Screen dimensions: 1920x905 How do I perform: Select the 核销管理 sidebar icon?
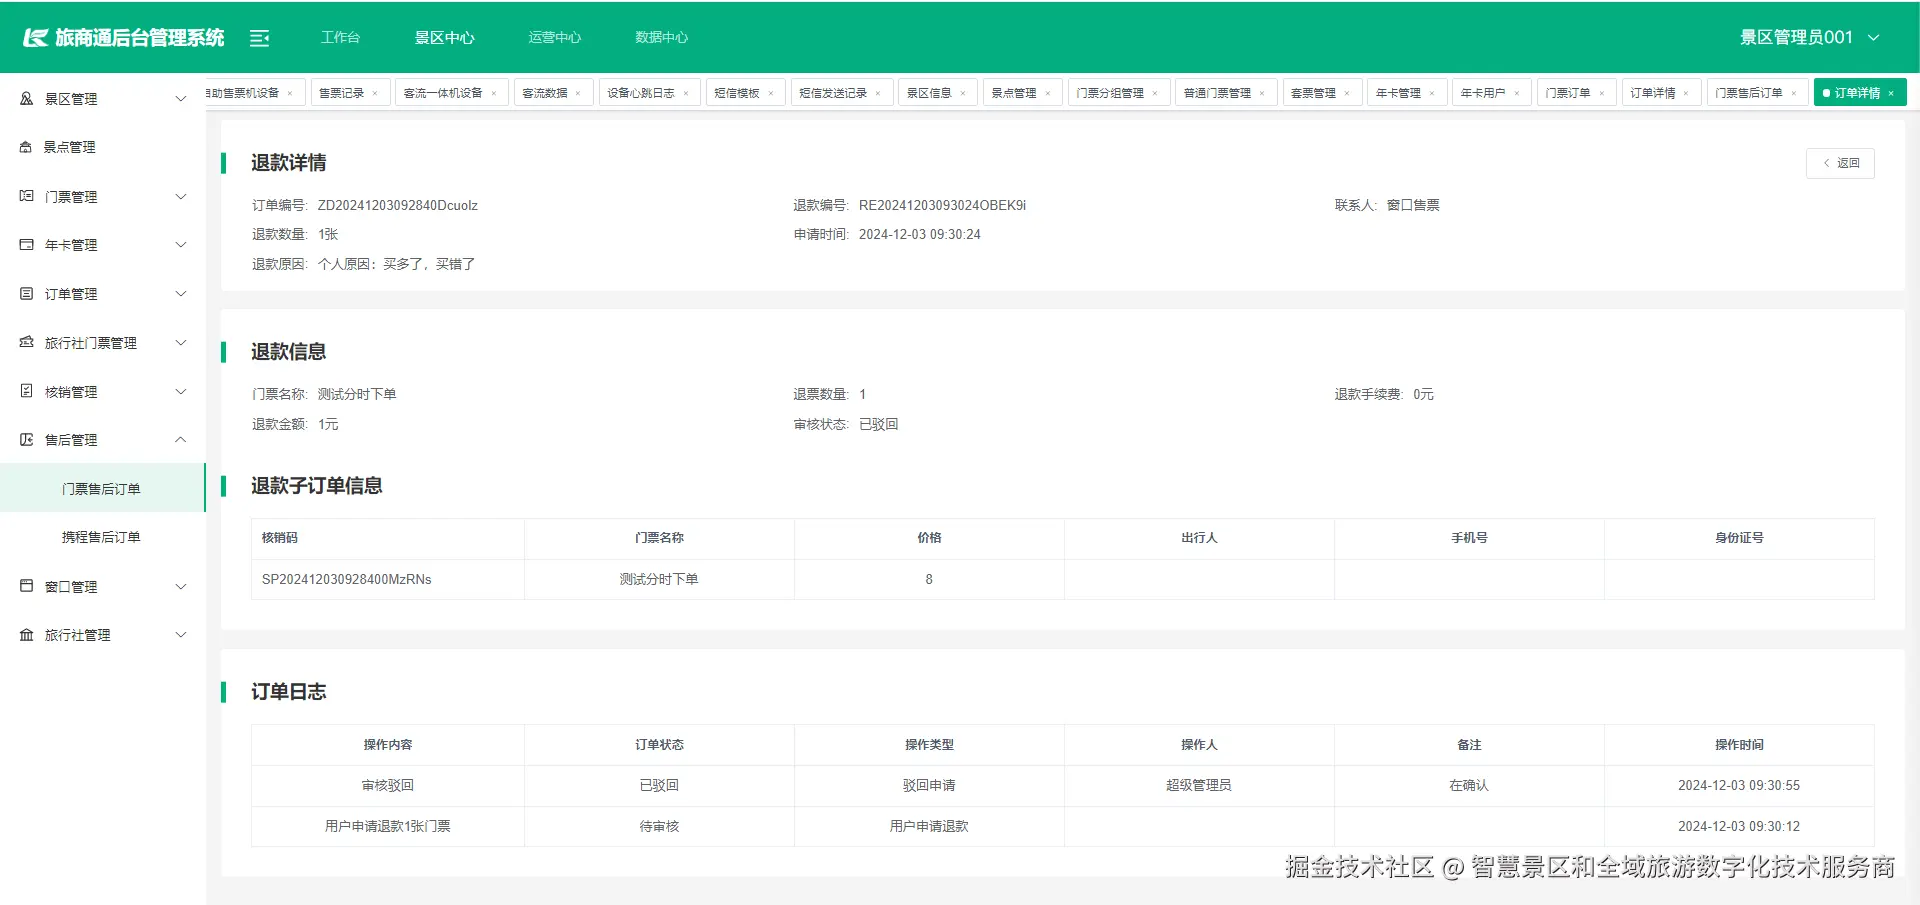25,391
